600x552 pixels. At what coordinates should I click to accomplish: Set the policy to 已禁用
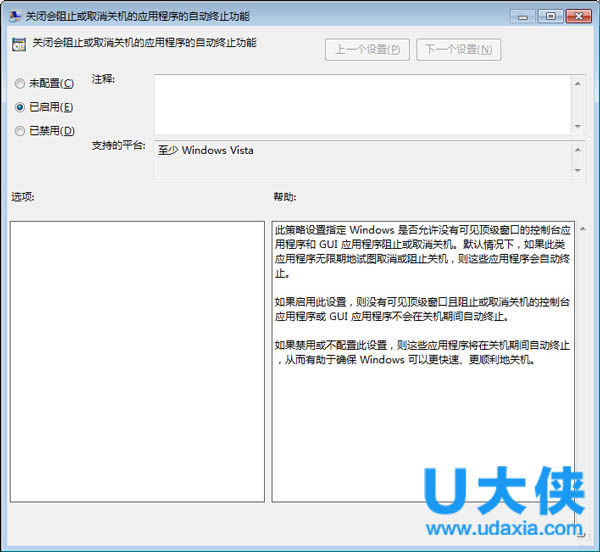20,131
